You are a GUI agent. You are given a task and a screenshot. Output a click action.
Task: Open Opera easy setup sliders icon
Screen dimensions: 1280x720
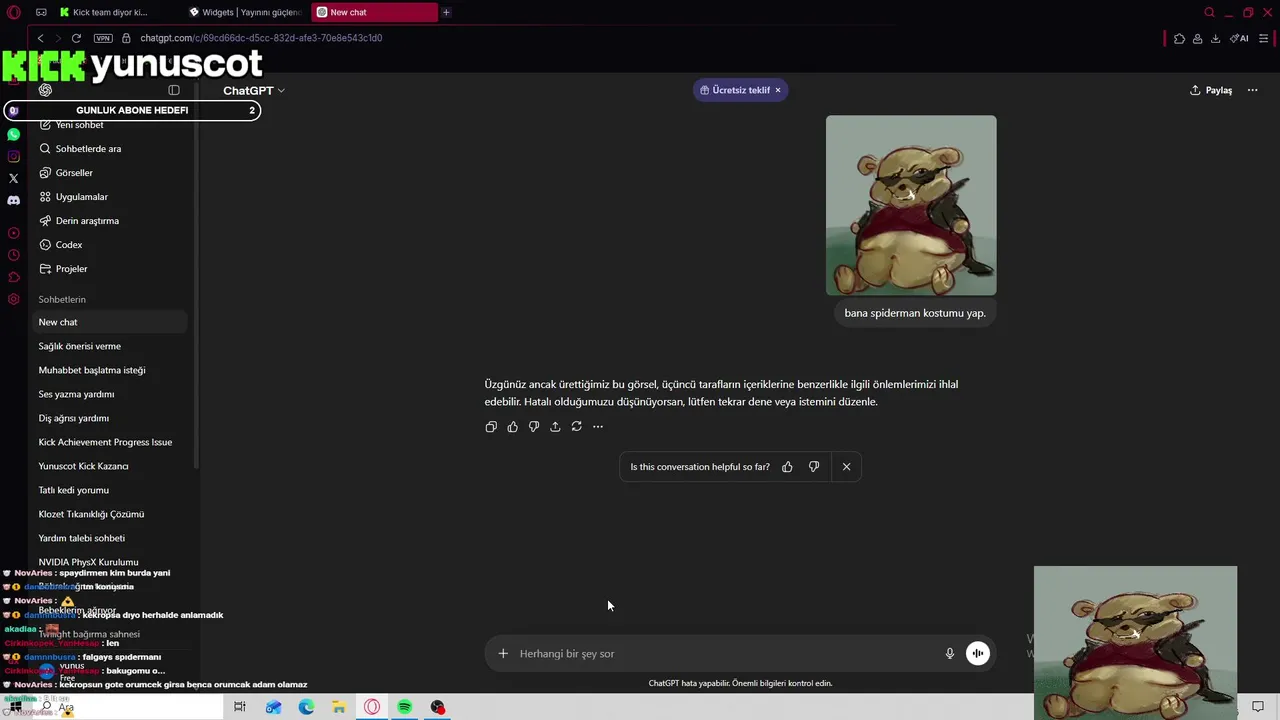1264,38
